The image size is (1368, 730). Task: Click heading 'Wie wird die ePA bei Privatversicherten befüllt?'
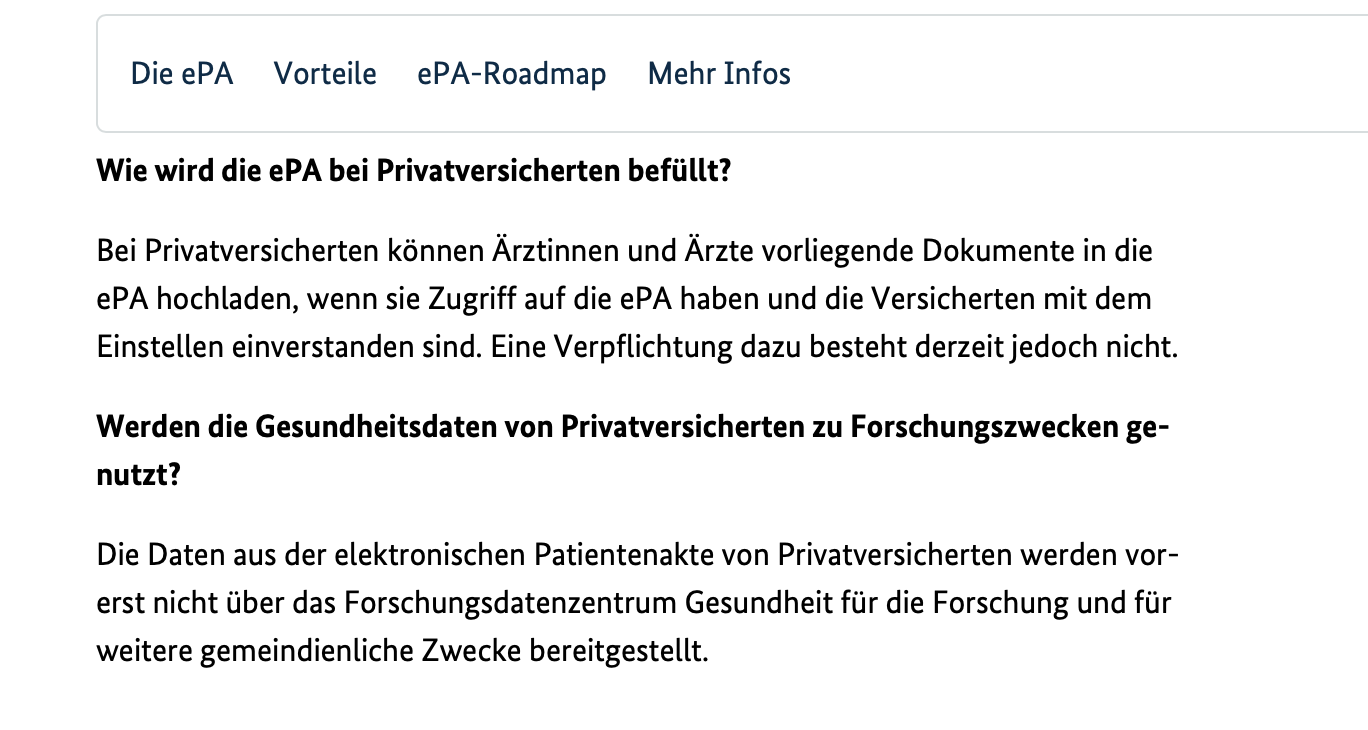click(414, 171)
